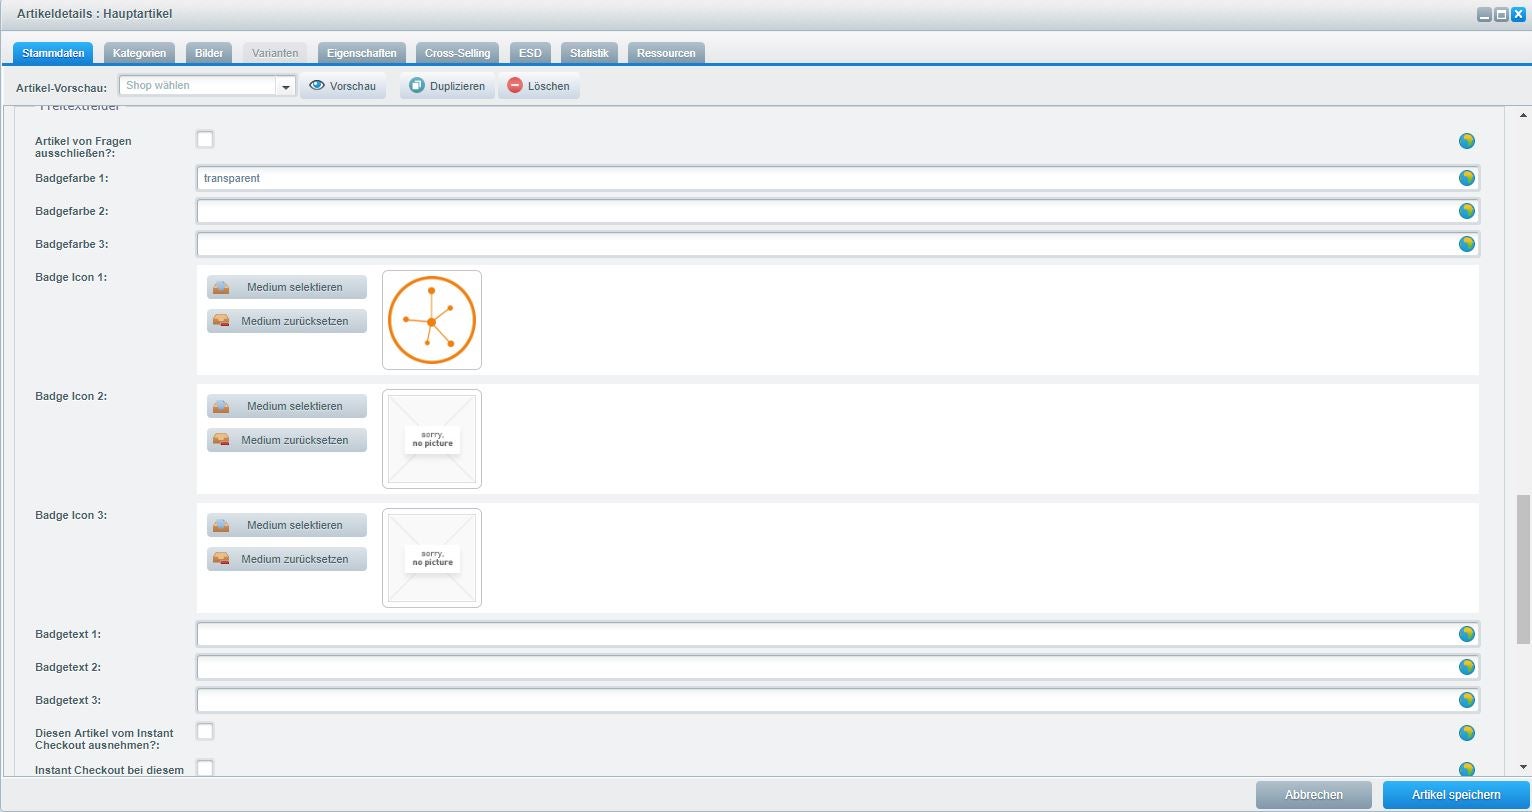
Task: Click the Badgetext 1 input field
Action: point(838,634)
